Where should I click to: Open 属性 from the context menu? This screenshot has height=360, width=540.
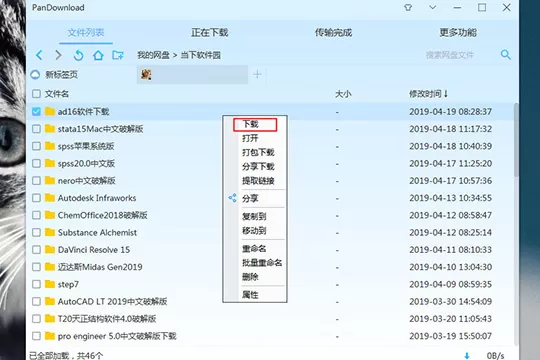point(250,295)
